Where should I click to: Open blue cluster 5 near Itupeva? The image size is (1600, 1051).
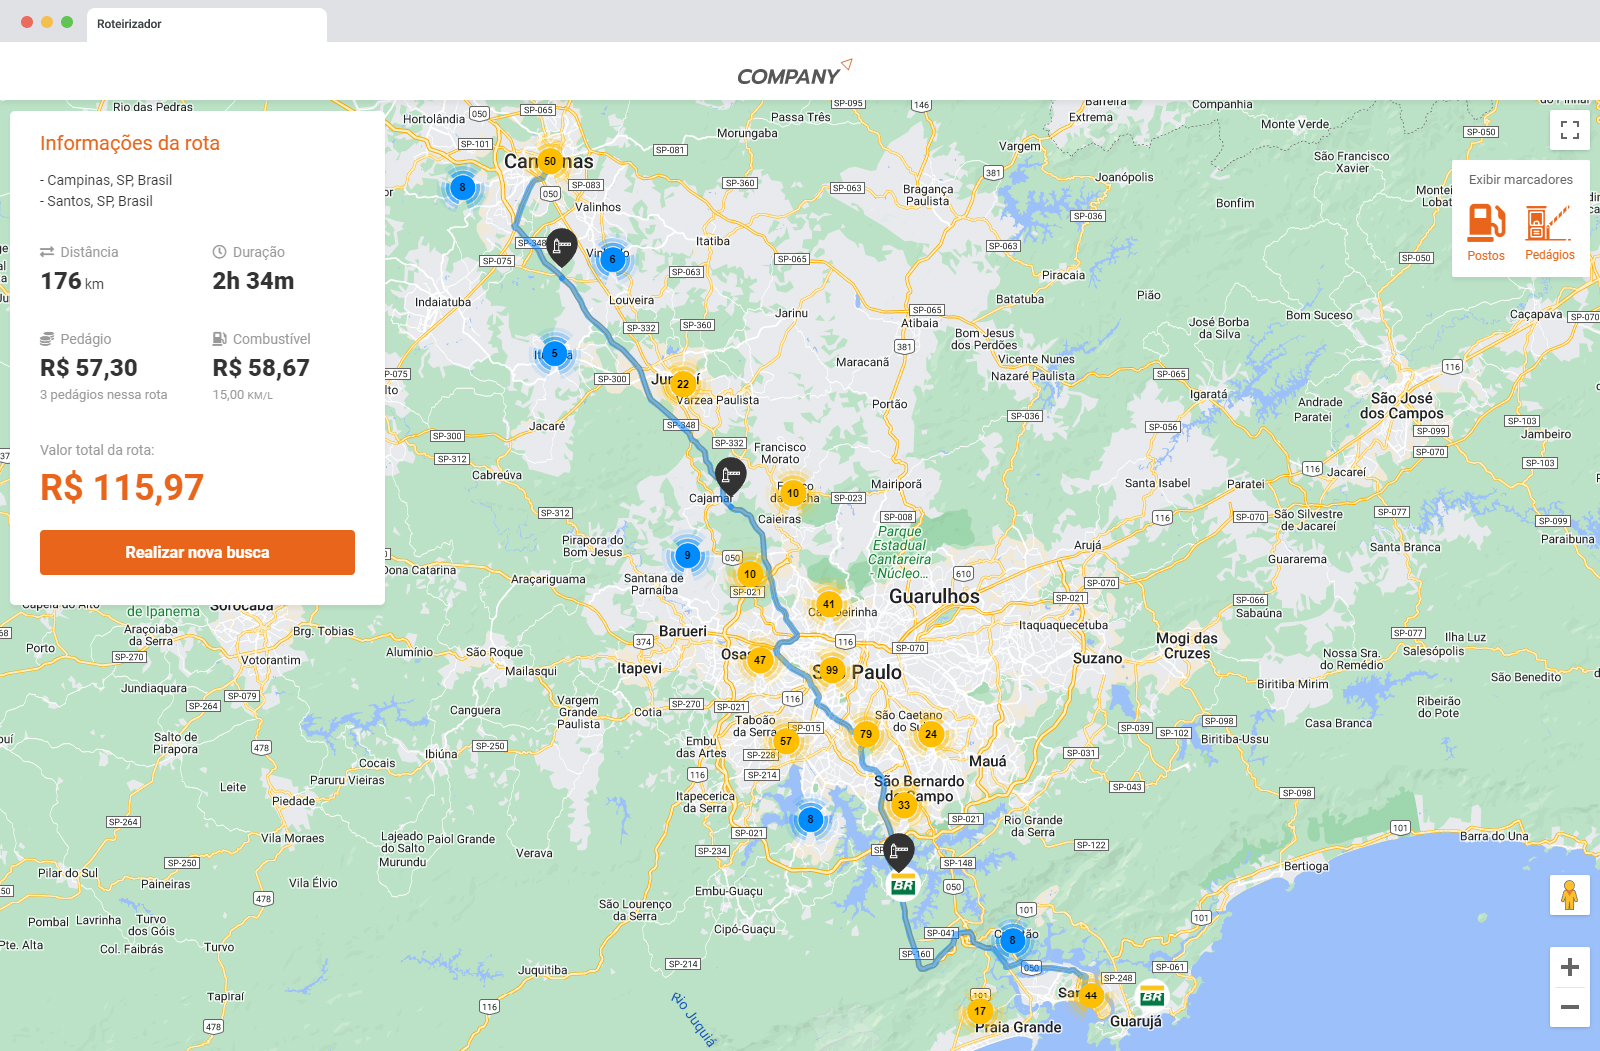pyautogui.click(x=554, y=353)
